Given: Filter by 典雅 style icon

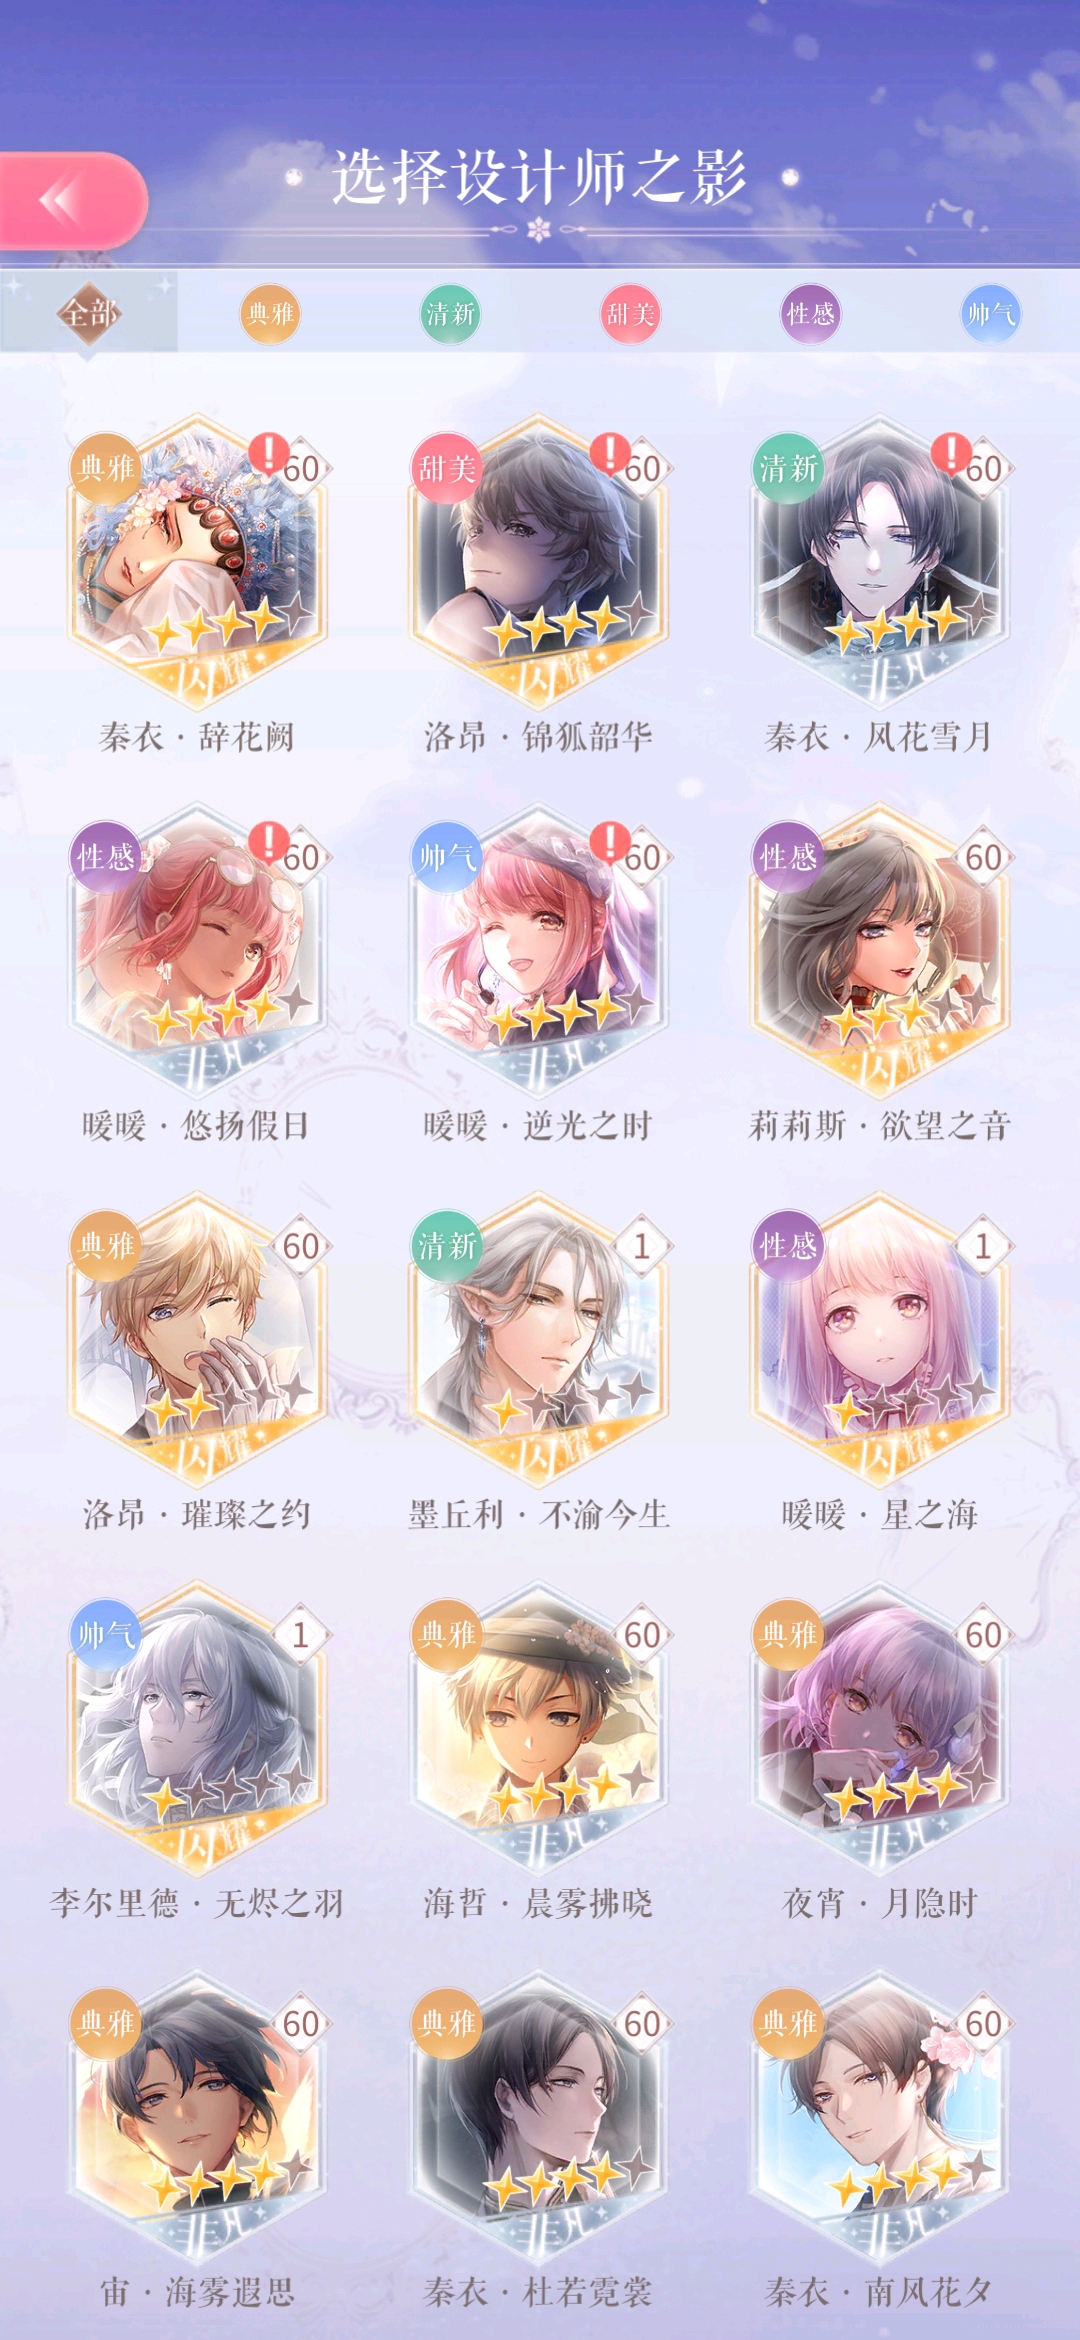Looking at the screenshot, I should click(270, 314).
